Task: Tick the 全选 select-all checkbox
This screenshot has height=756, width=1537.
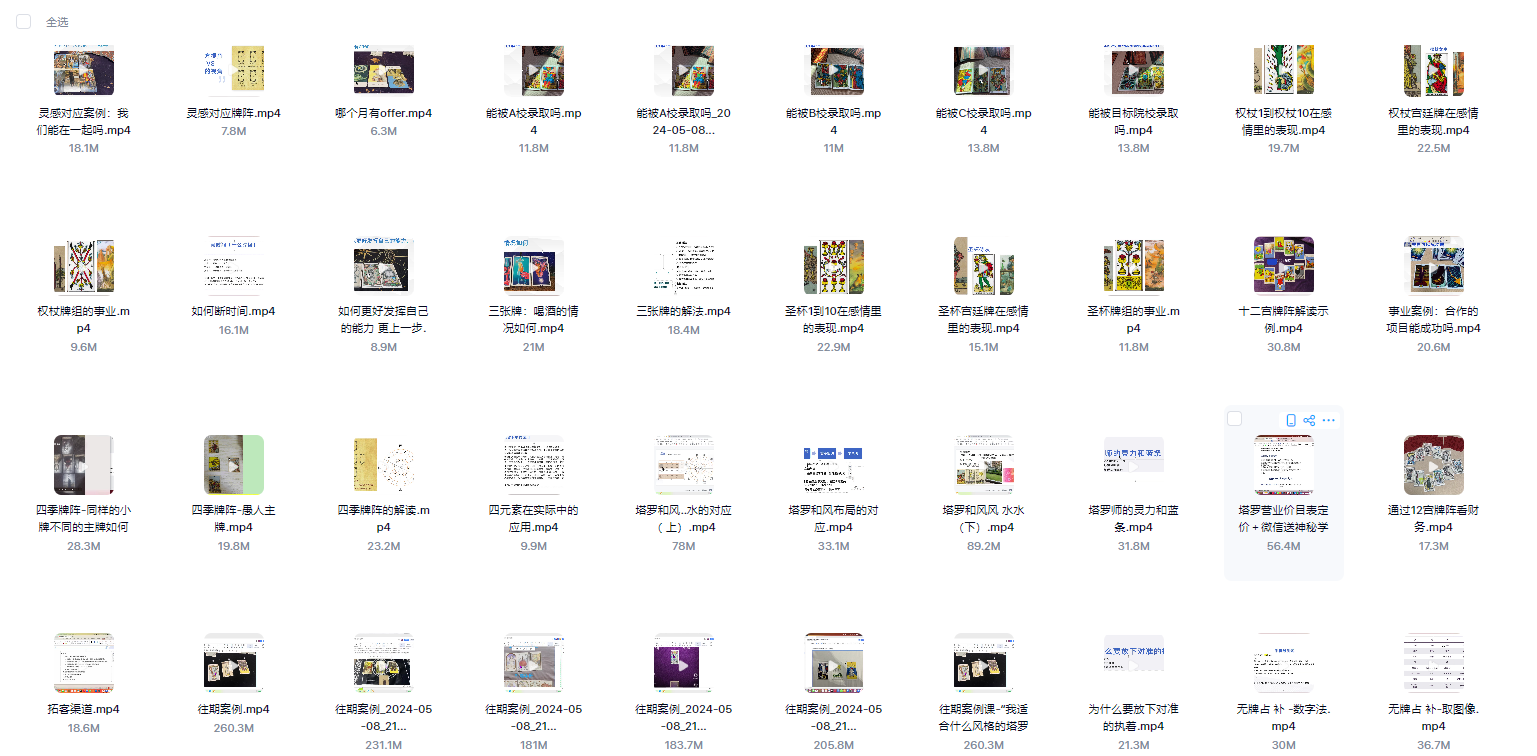Action: coord(24,22)
